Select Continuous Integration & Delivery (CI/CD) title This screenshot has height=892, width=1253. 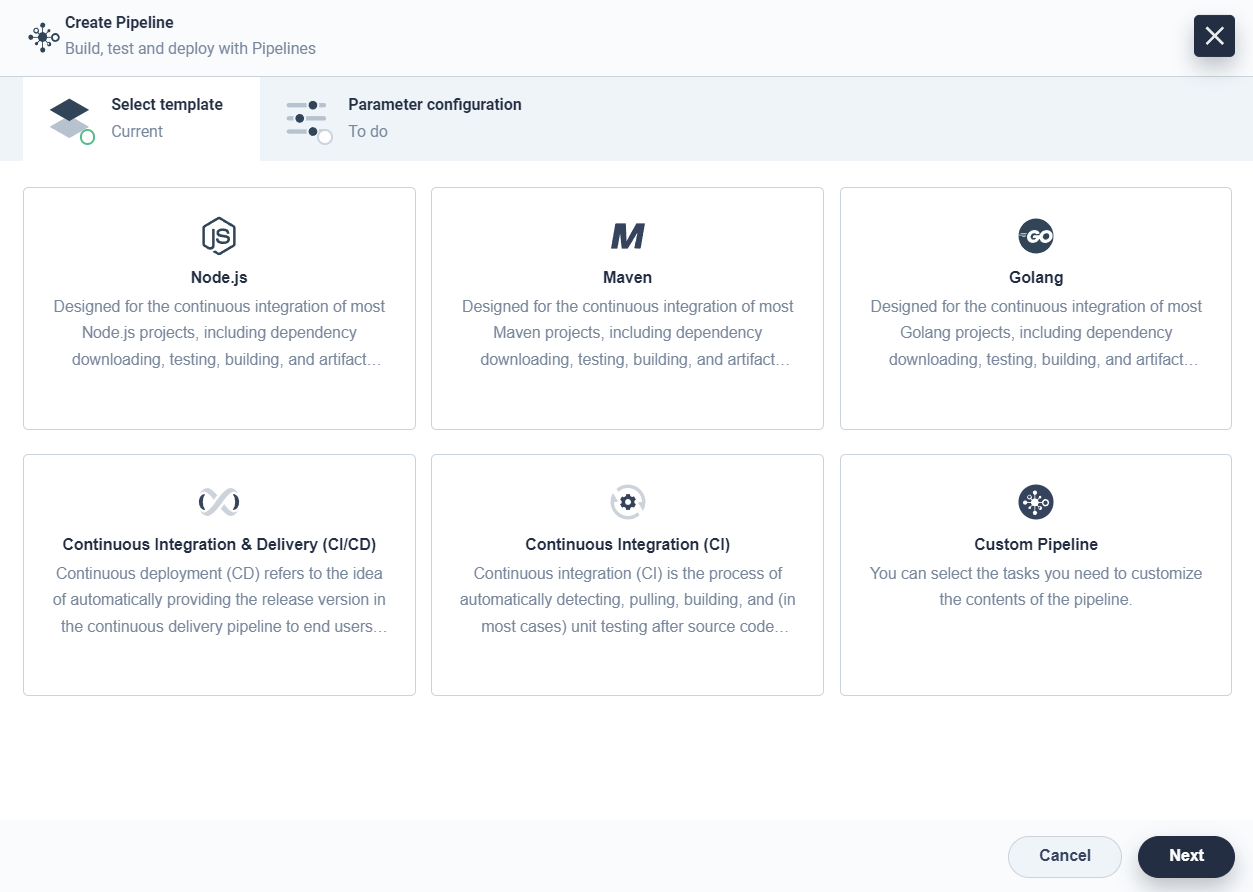click(219, 545)
